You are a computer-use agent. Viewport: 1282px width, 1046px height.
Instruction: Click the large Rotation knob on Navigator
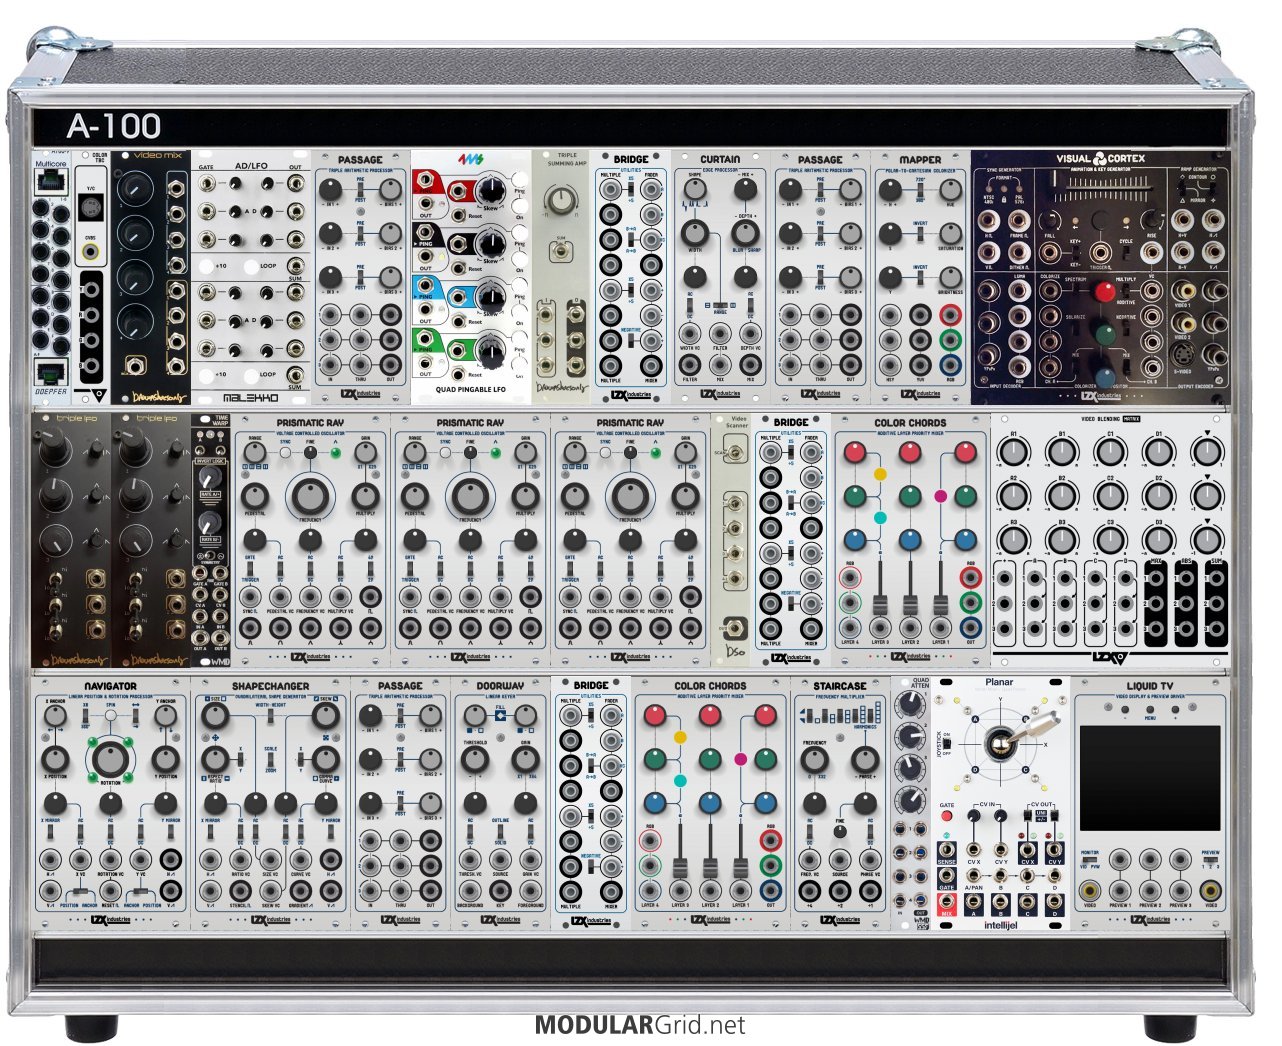point(110,759)
